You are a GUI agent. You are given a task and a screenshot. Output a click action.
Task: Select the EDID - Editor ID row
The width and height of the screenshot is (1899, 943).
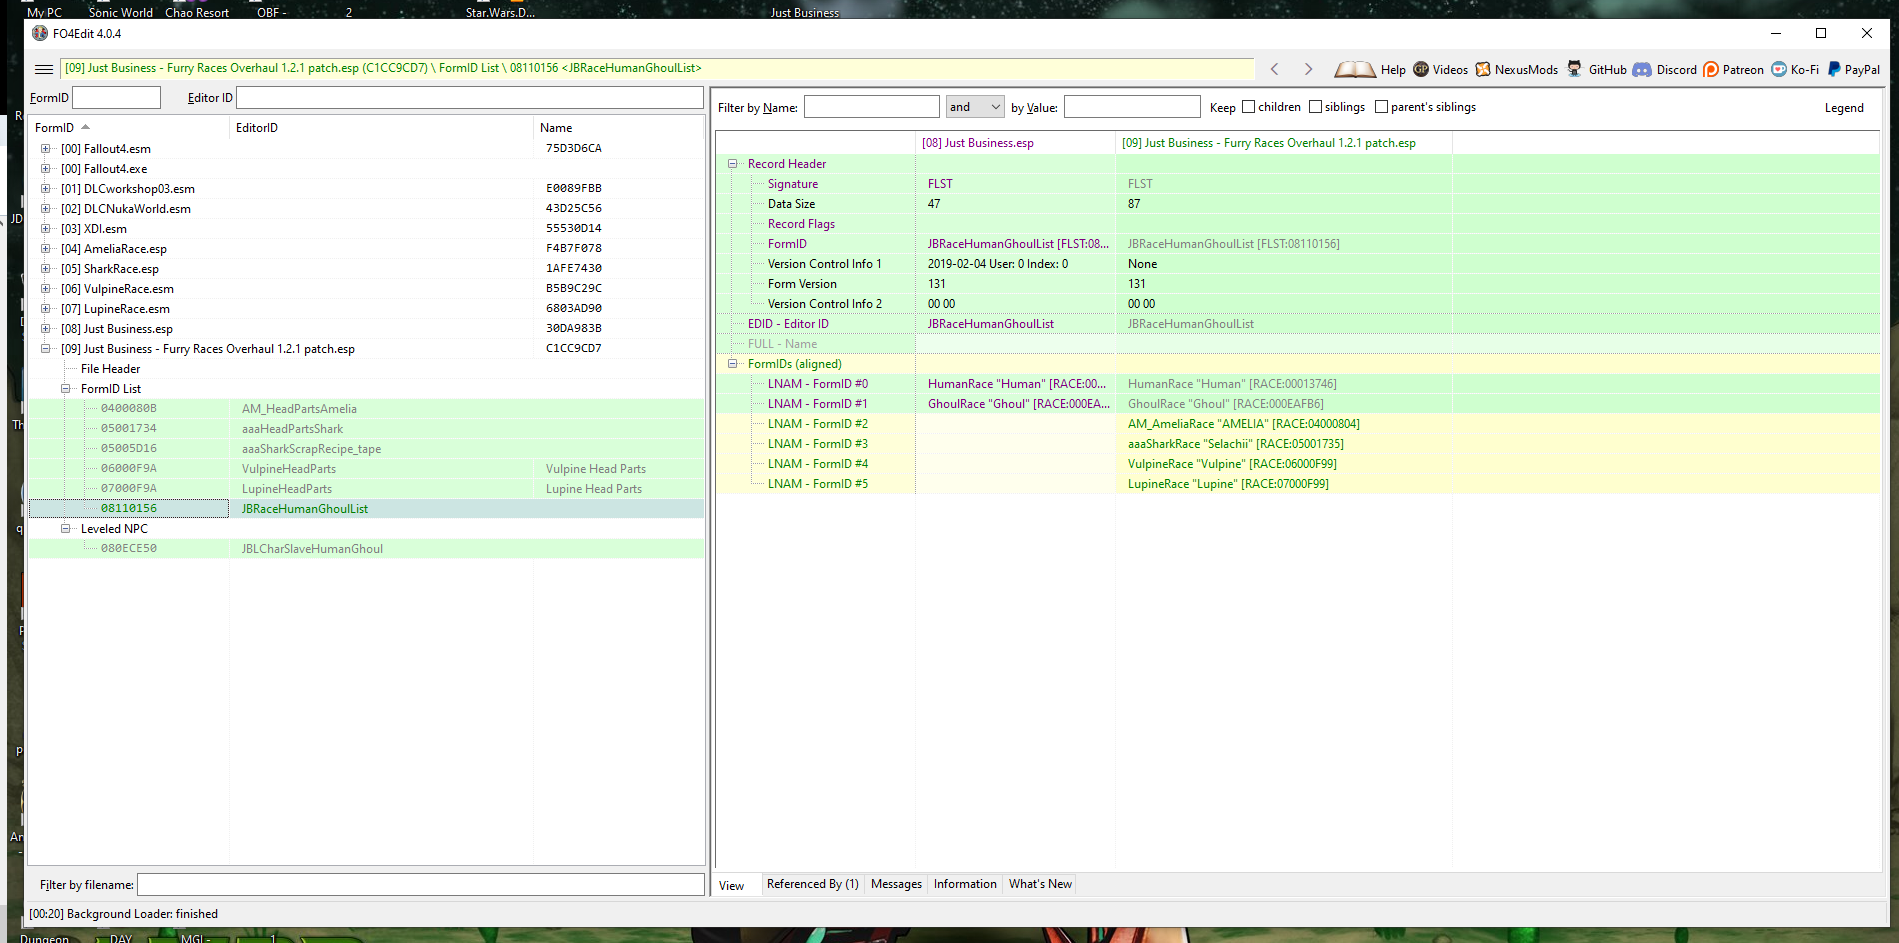pyautogui.click(x=1297, y=323)
